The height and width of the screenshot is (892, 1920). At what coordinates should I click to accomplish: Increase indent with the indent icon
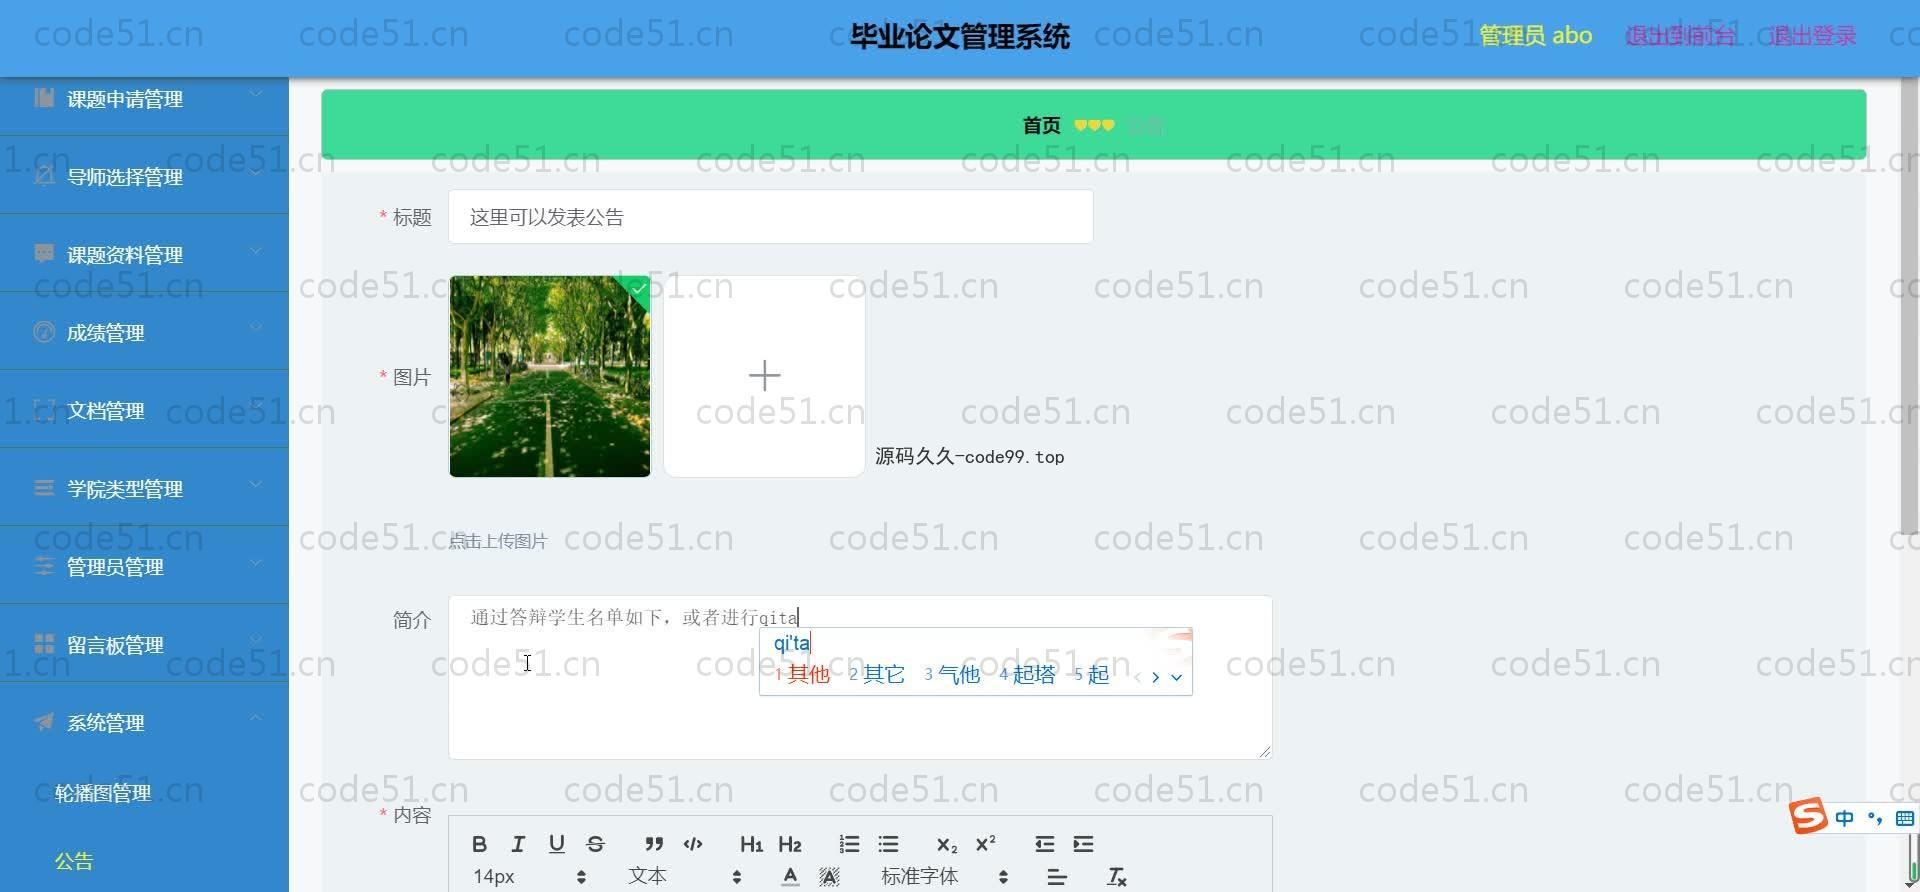point(1083,844)
